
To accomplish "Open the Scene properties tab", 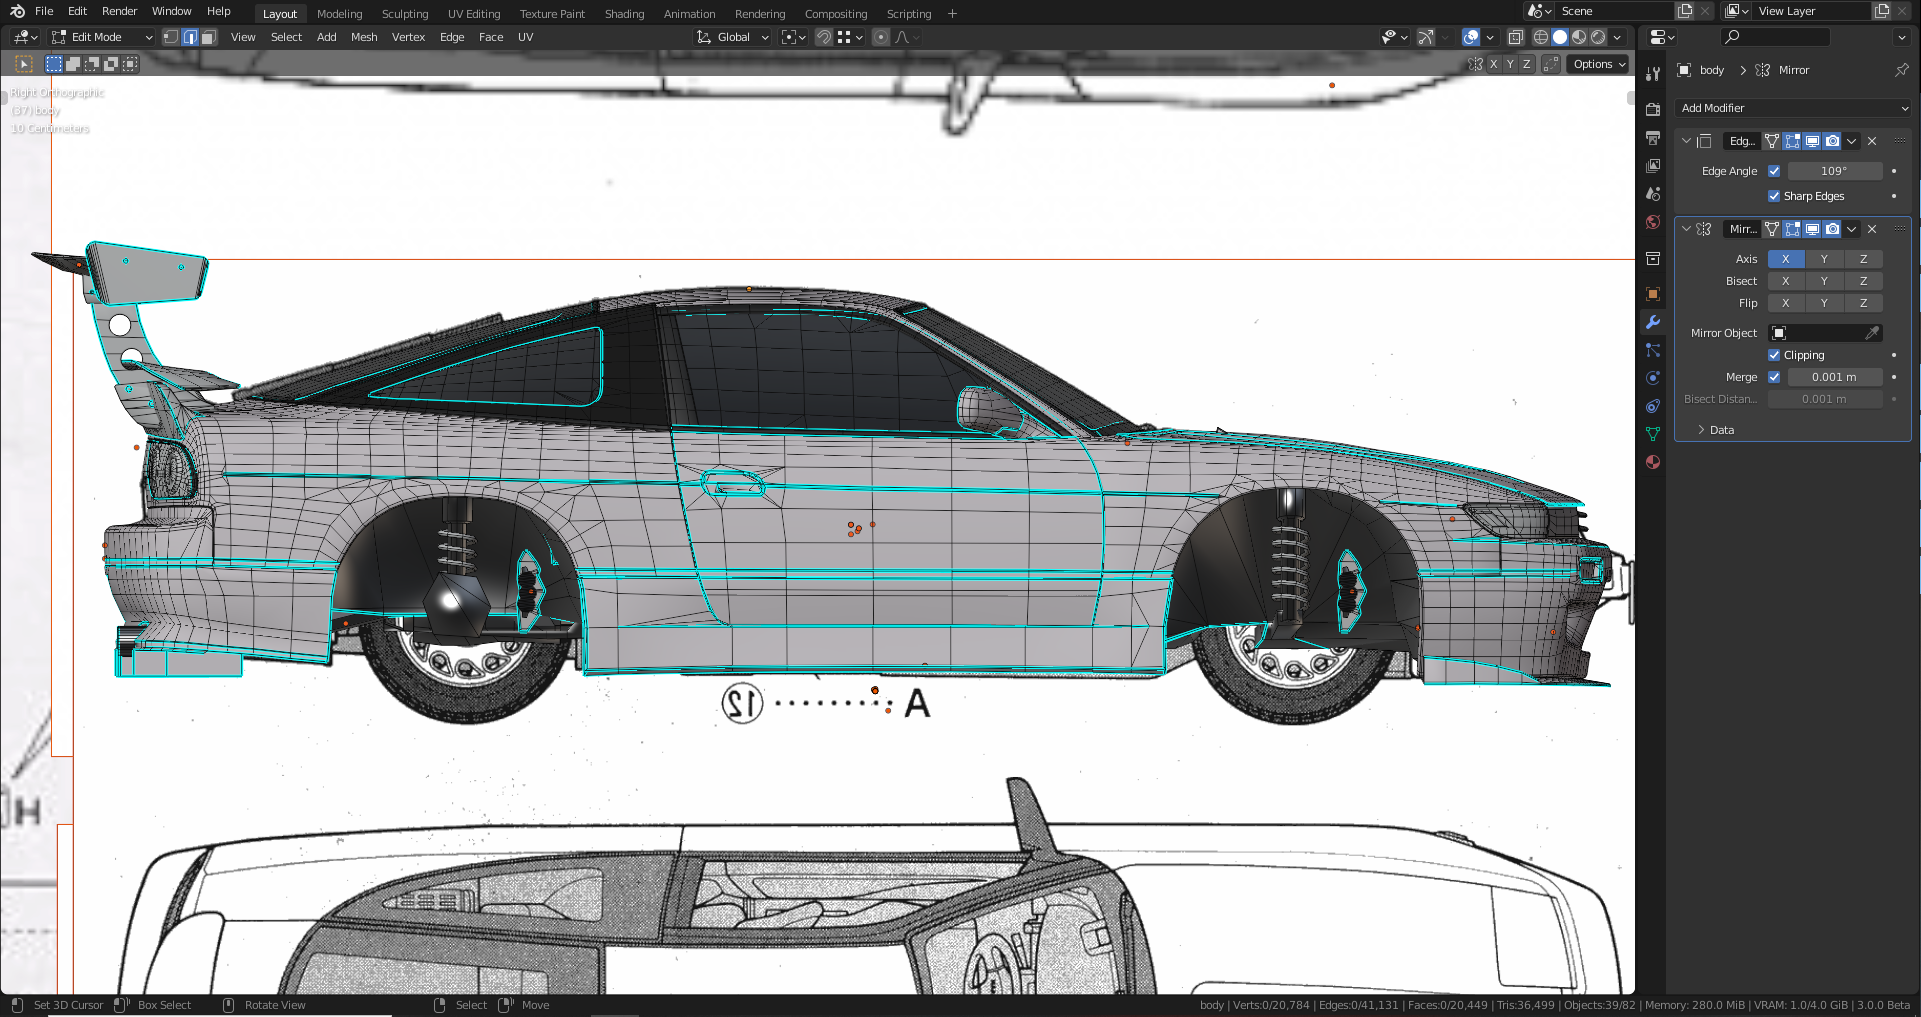I will pos(1653,193).
